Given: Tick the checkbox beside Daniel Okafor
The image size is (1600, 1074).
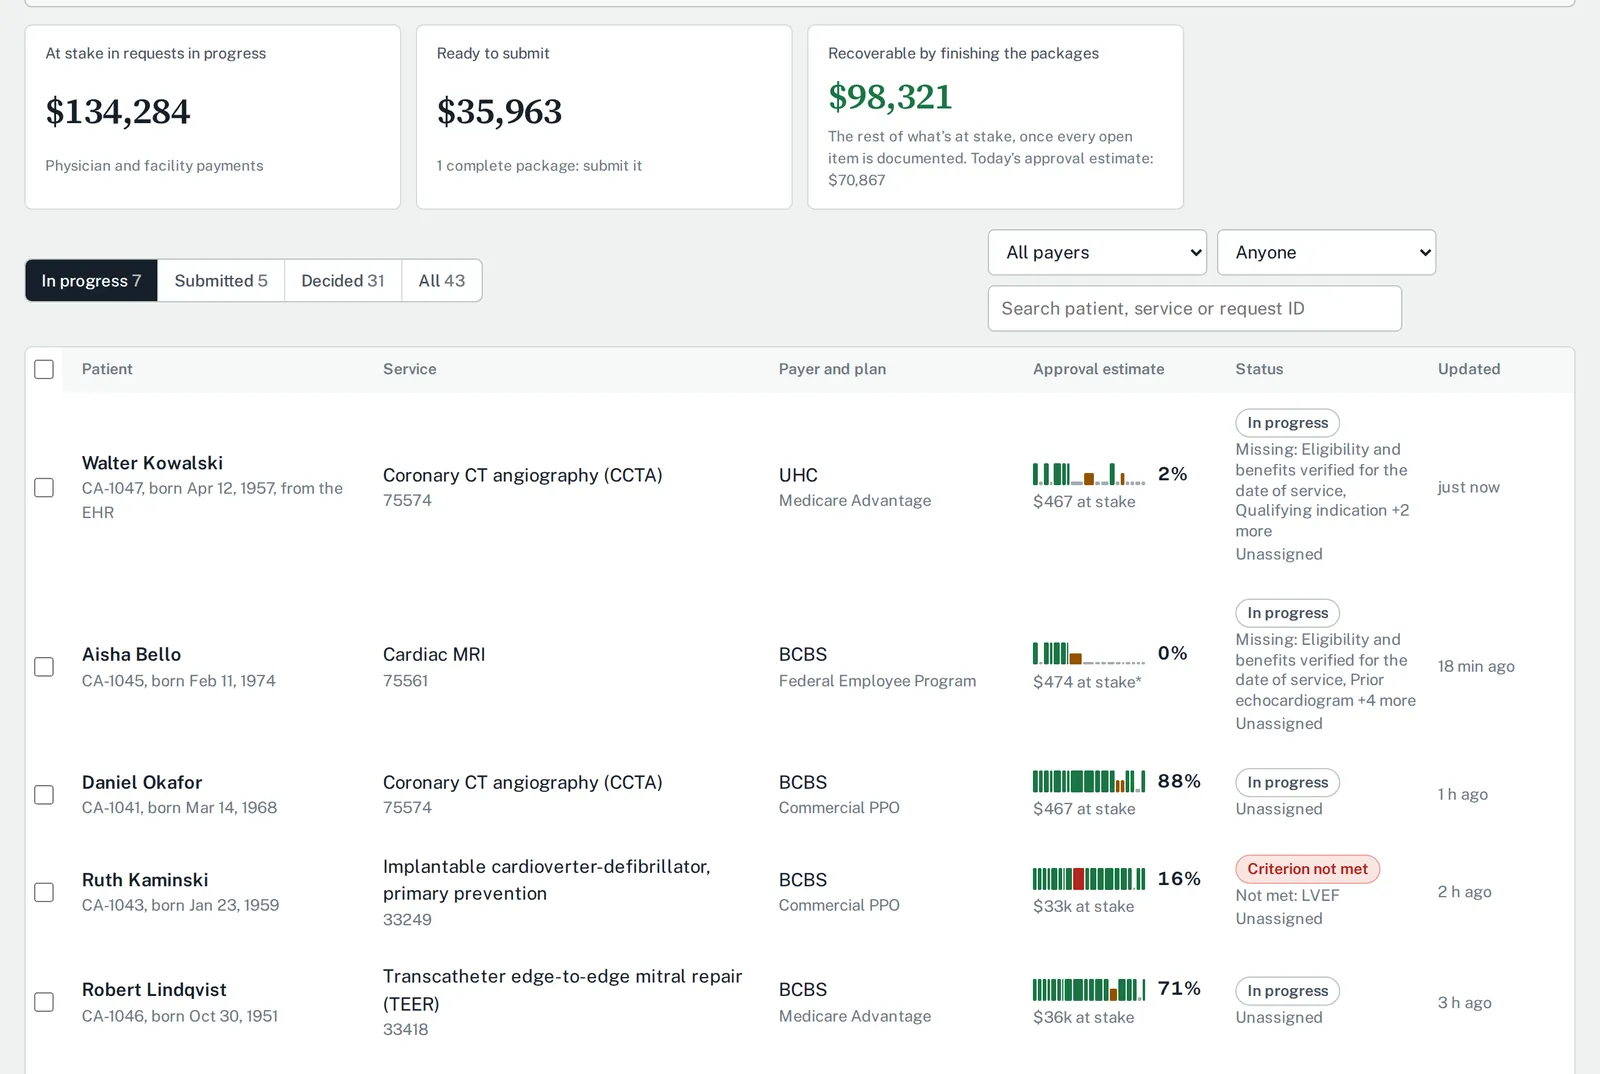Looking at the screenshot, I should (44, 795).
